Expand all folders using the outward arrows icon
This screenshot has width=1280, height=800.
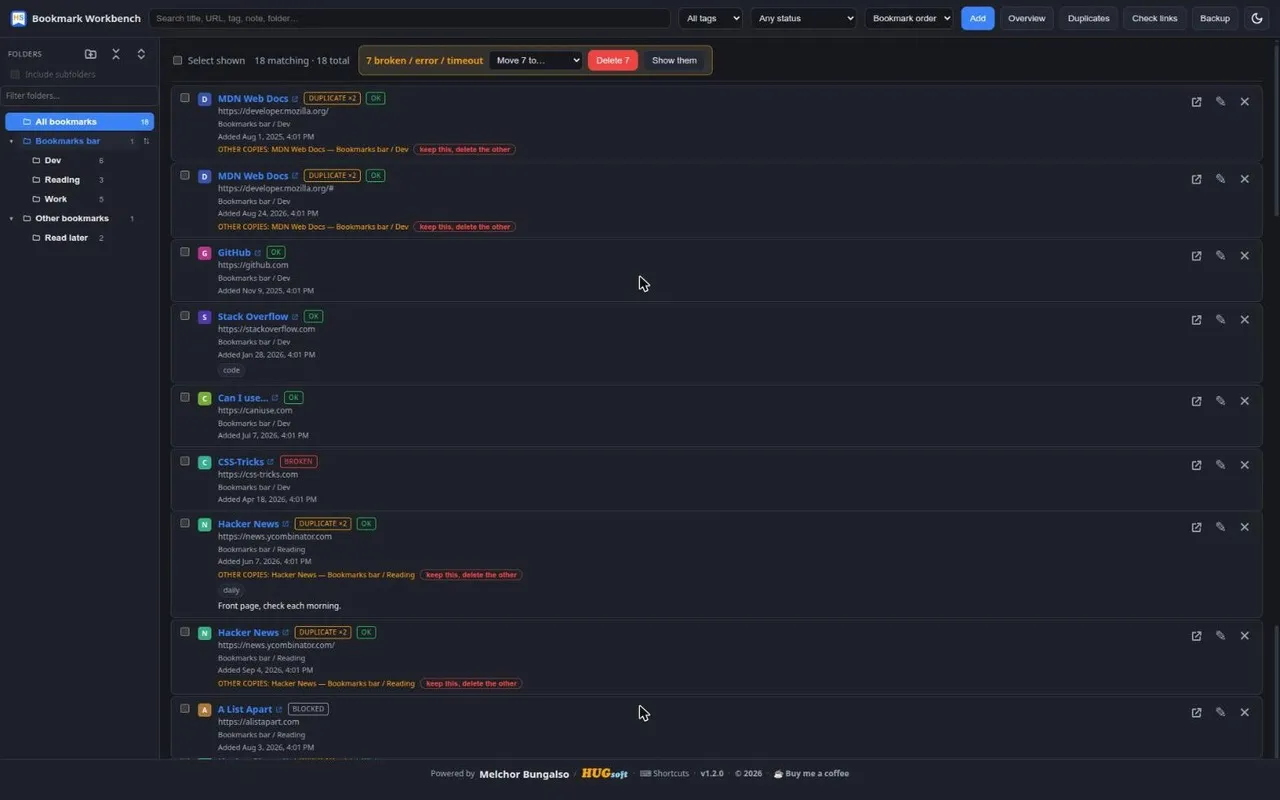(141, 54)
